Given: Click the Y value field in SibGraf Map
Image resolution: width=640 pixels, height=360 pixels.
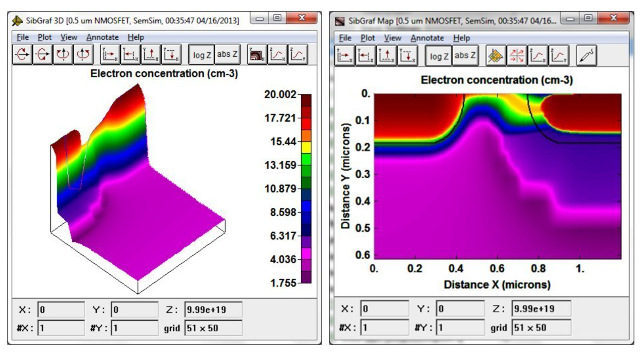Looking at the screenshot, I should (460, 309).
